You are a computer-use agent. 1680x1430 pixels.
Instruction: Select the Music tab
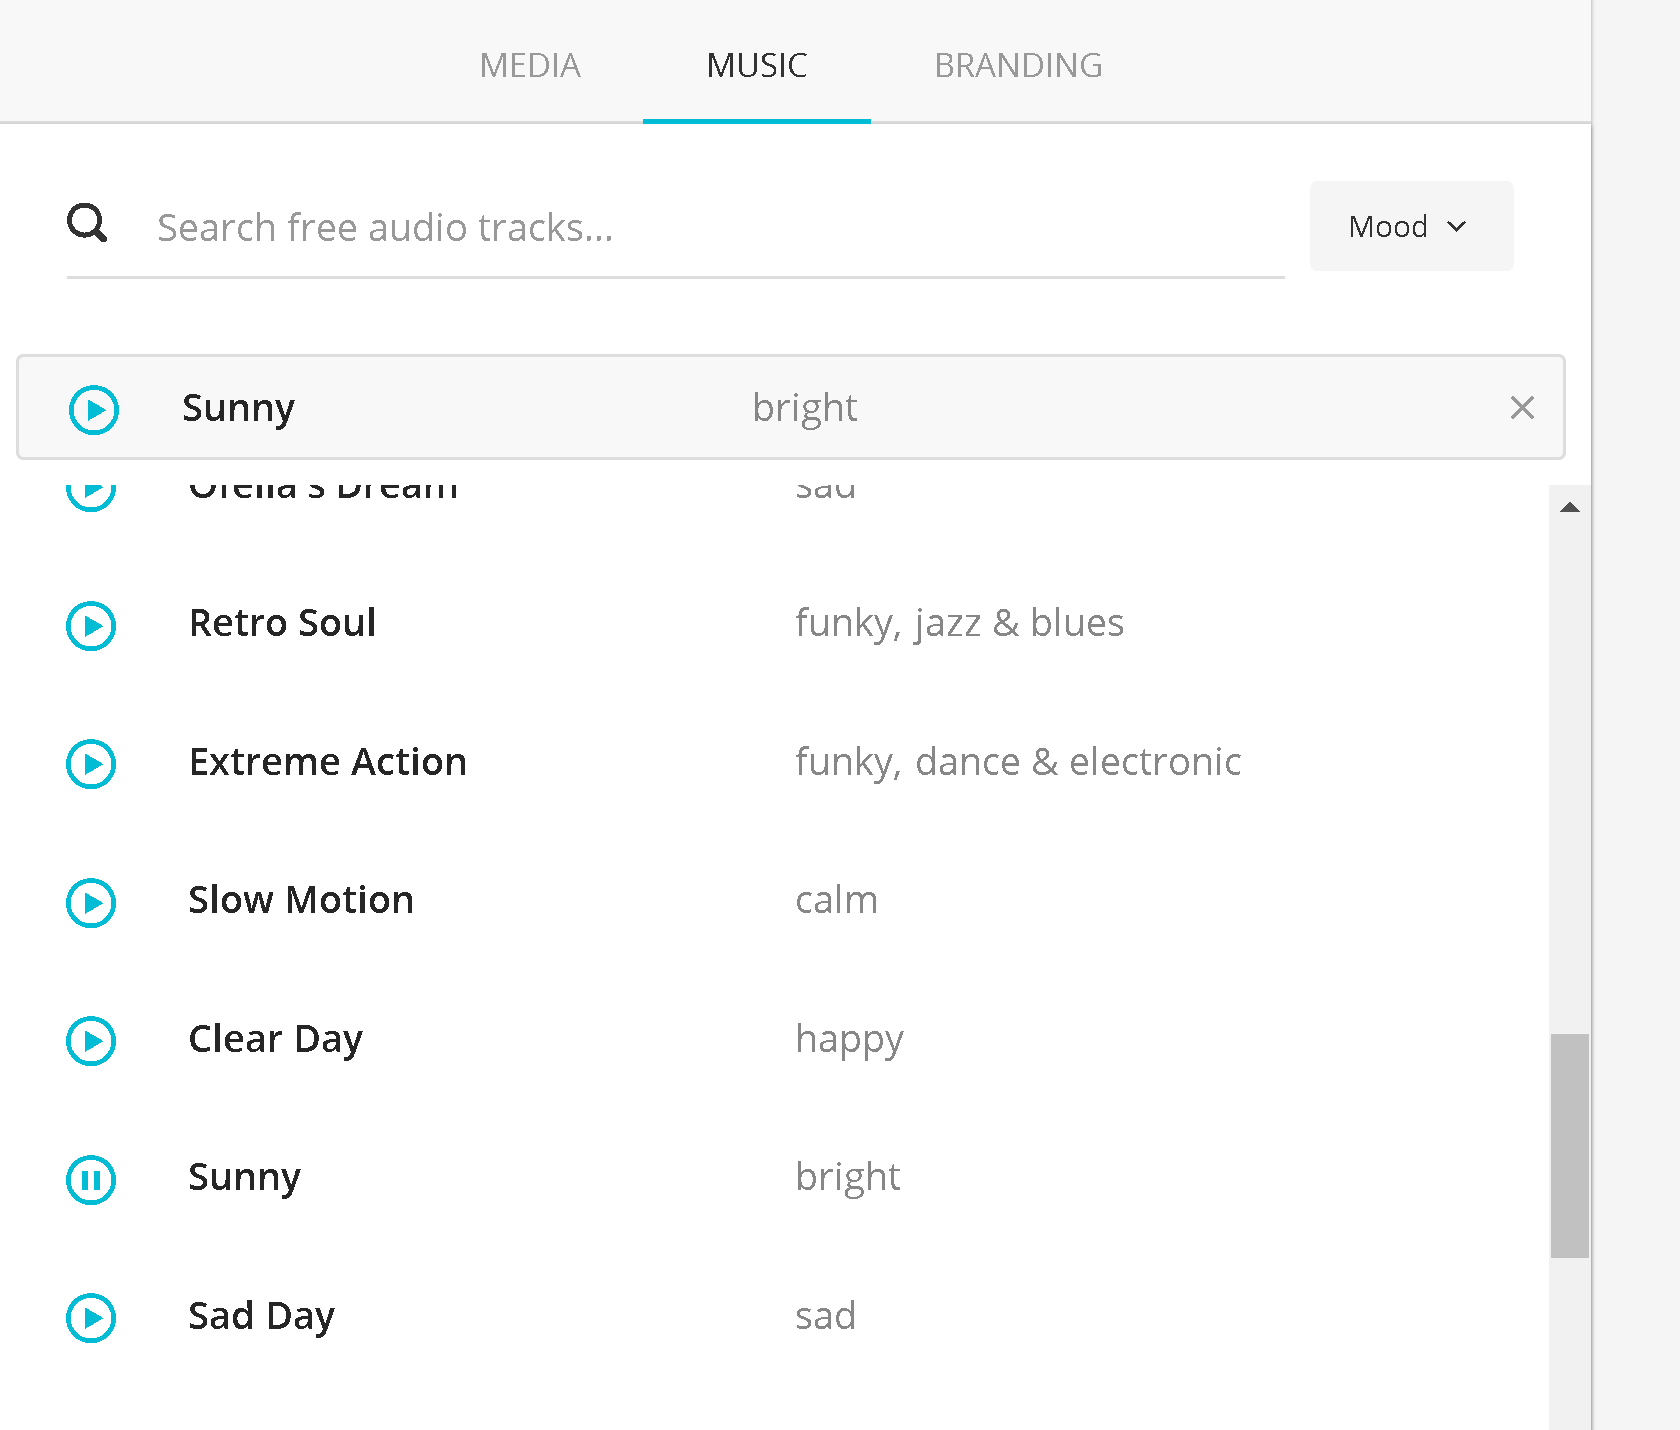pyautogui.click(x=757, y=65)
